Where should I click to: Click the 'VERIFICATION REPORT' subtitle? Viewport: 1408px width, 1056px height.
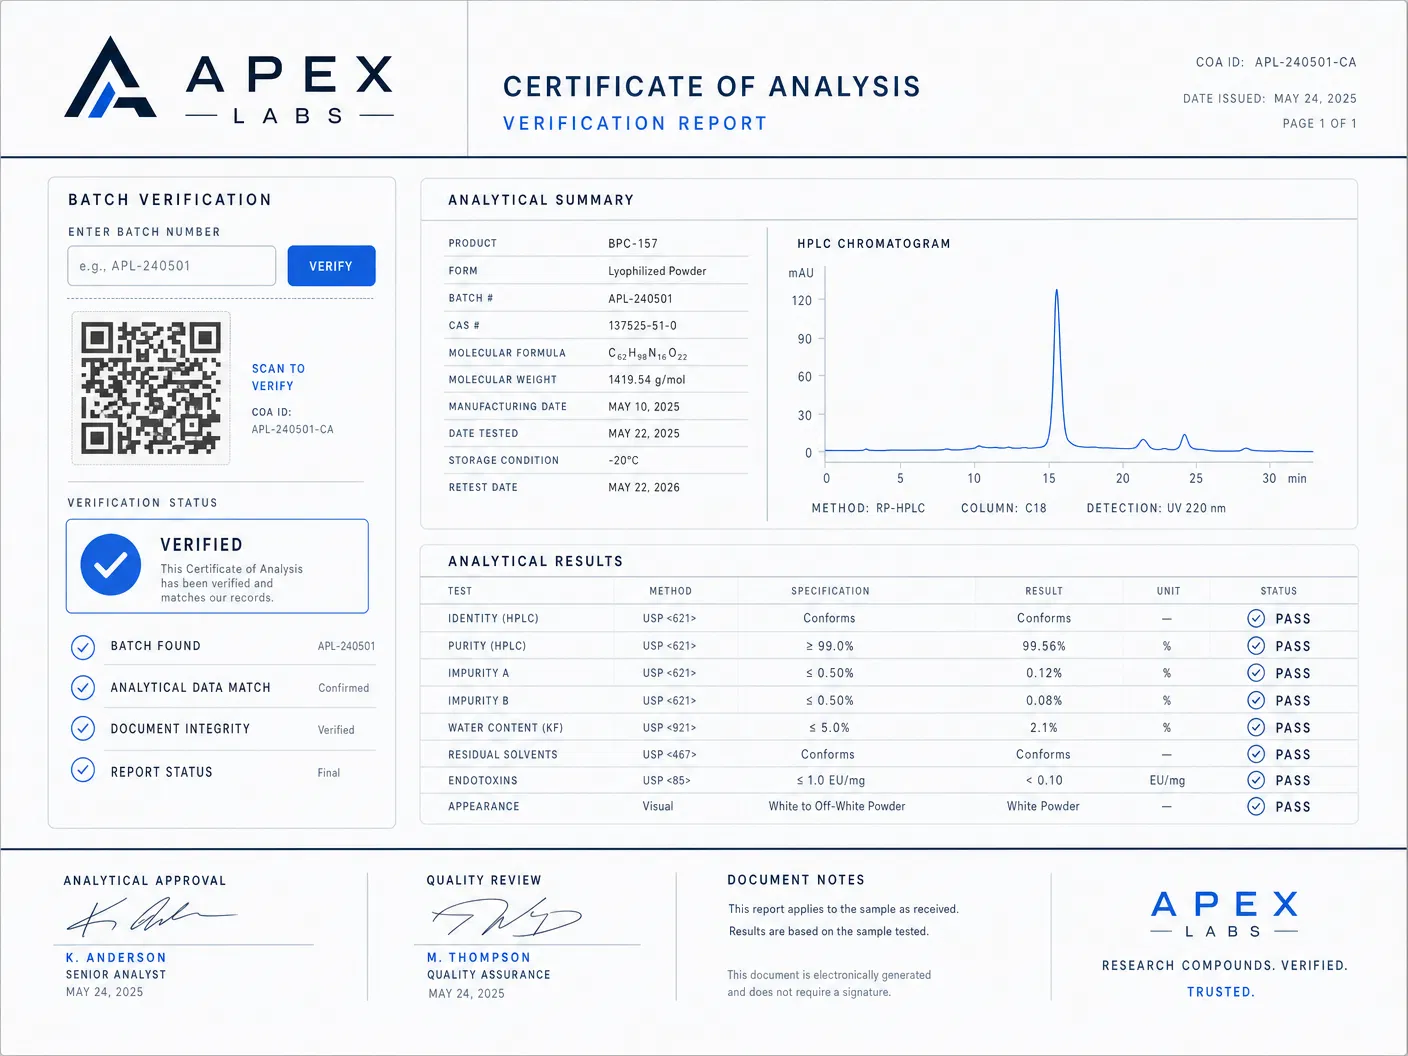(635, 123)
